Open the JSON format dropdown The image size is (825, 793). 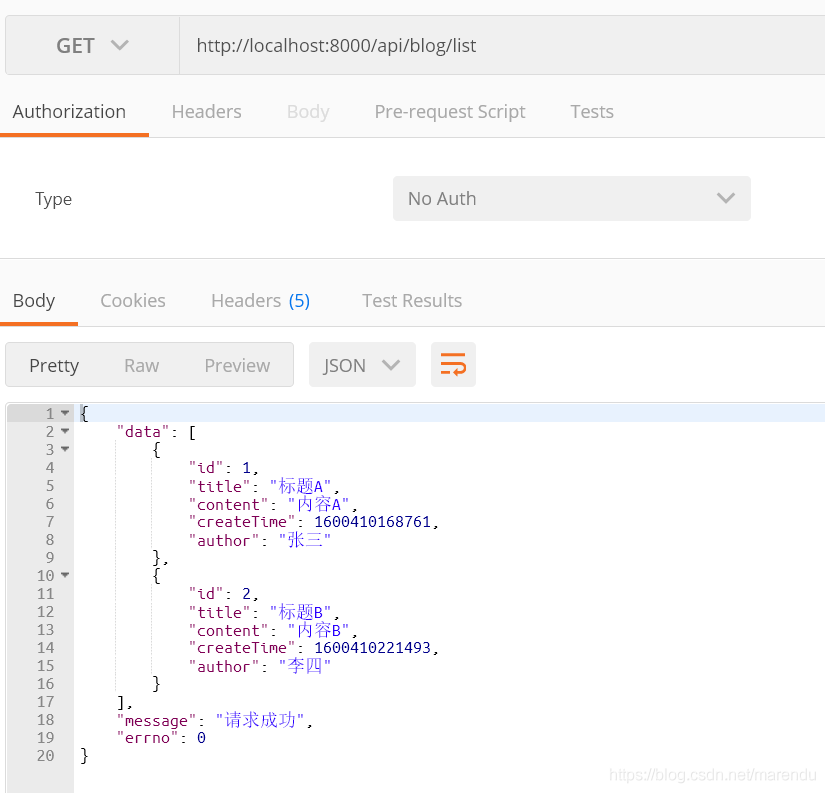coord(362,365)
